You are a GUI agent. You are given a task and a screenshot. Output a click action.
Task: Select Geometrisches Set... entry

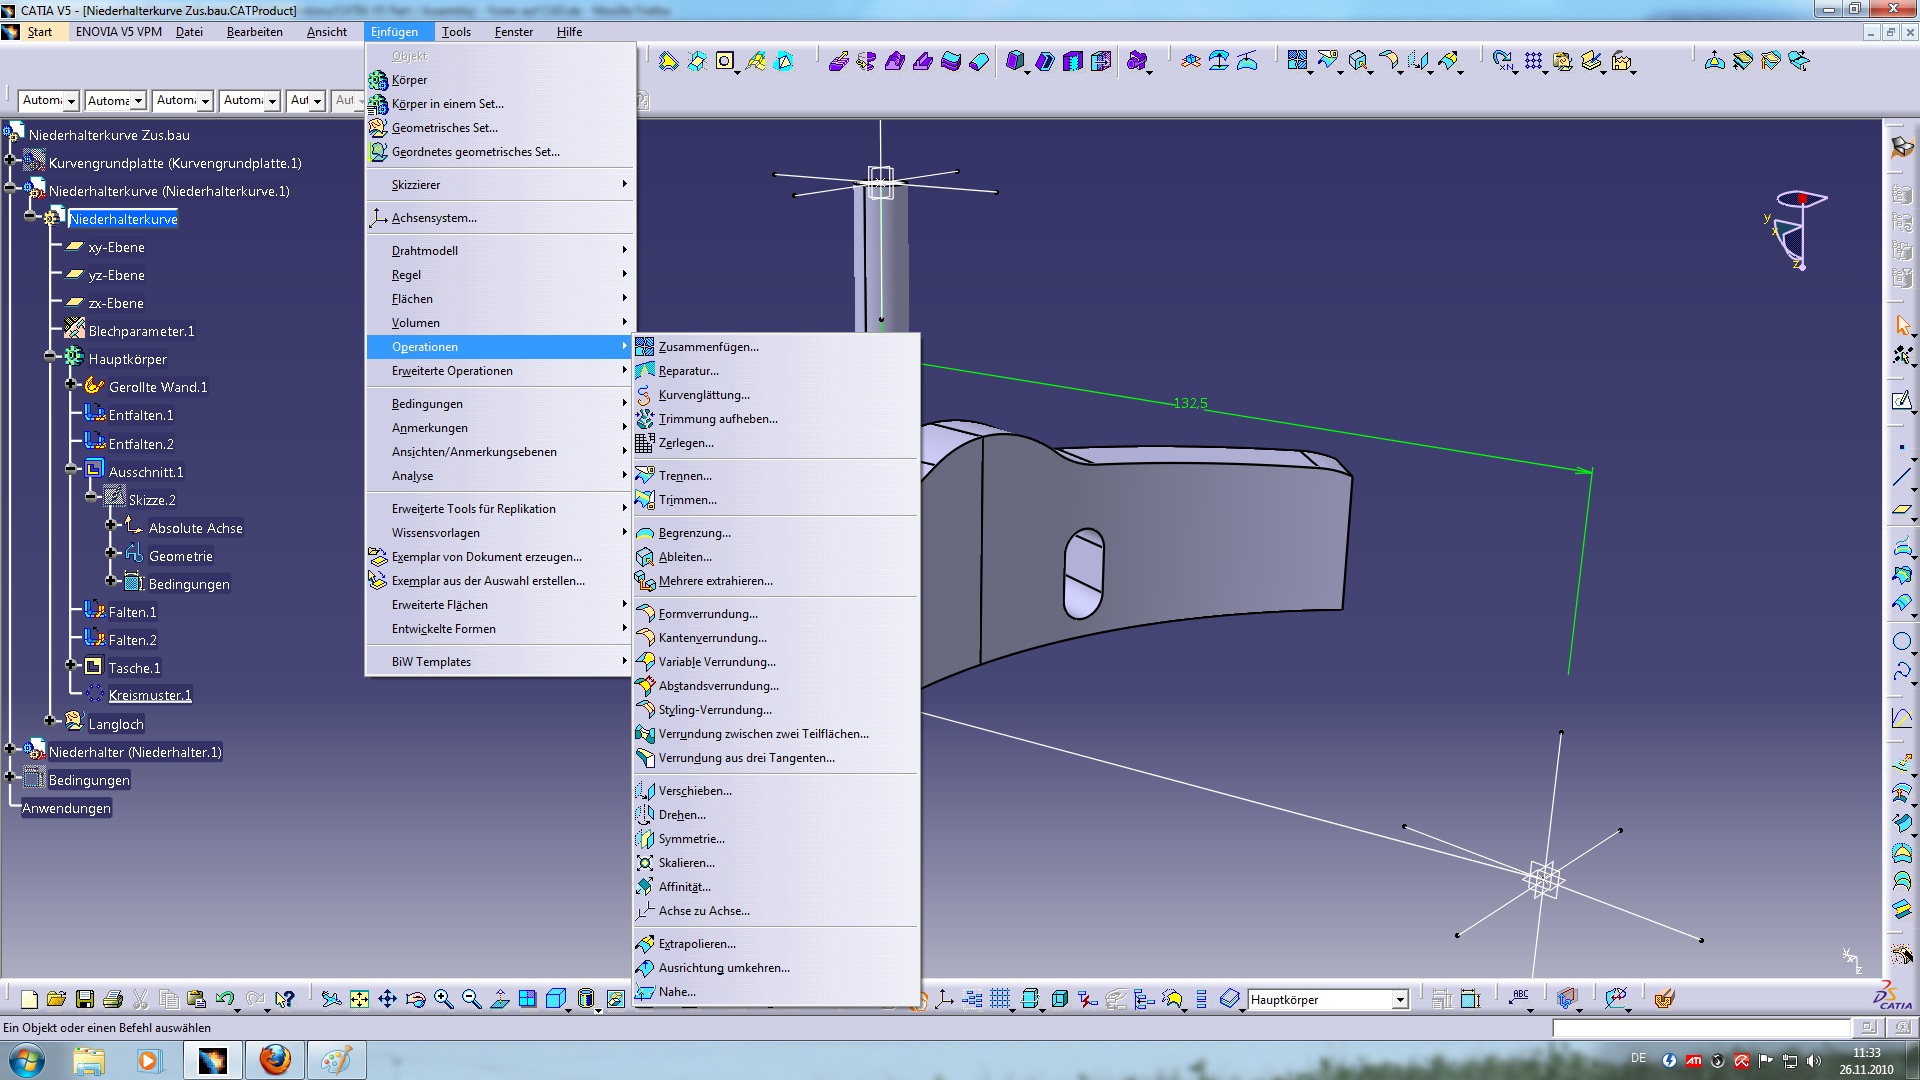pyautogui.click(x=500, y=128)
